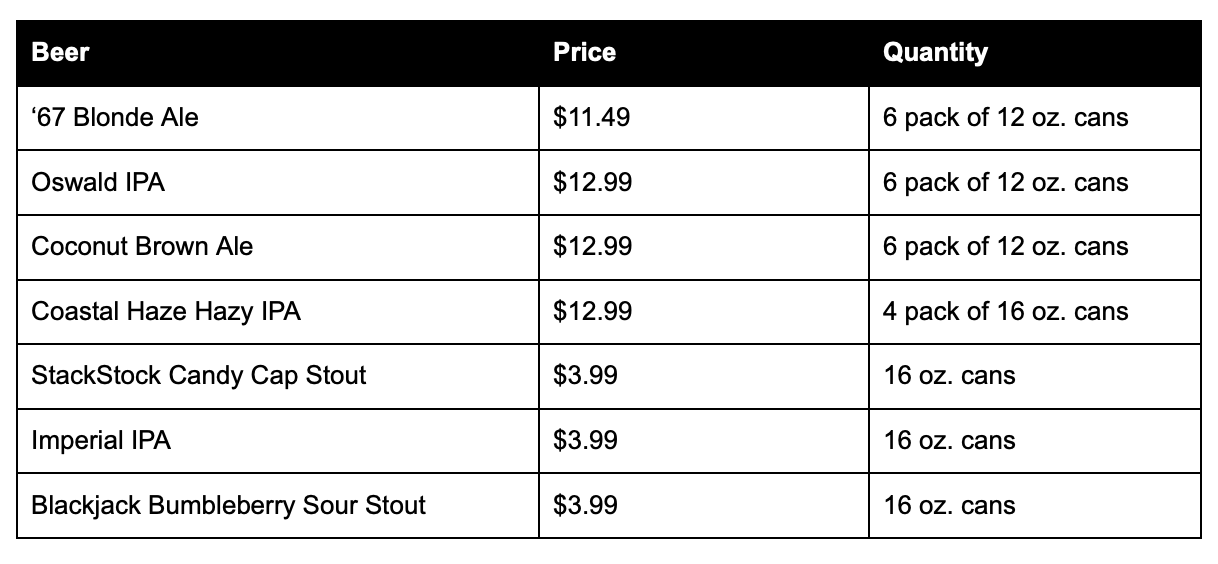Click '67 Blonde Ale quantity cell
This screenshot has height=564, width=1218.
(x=1035, y=118)
